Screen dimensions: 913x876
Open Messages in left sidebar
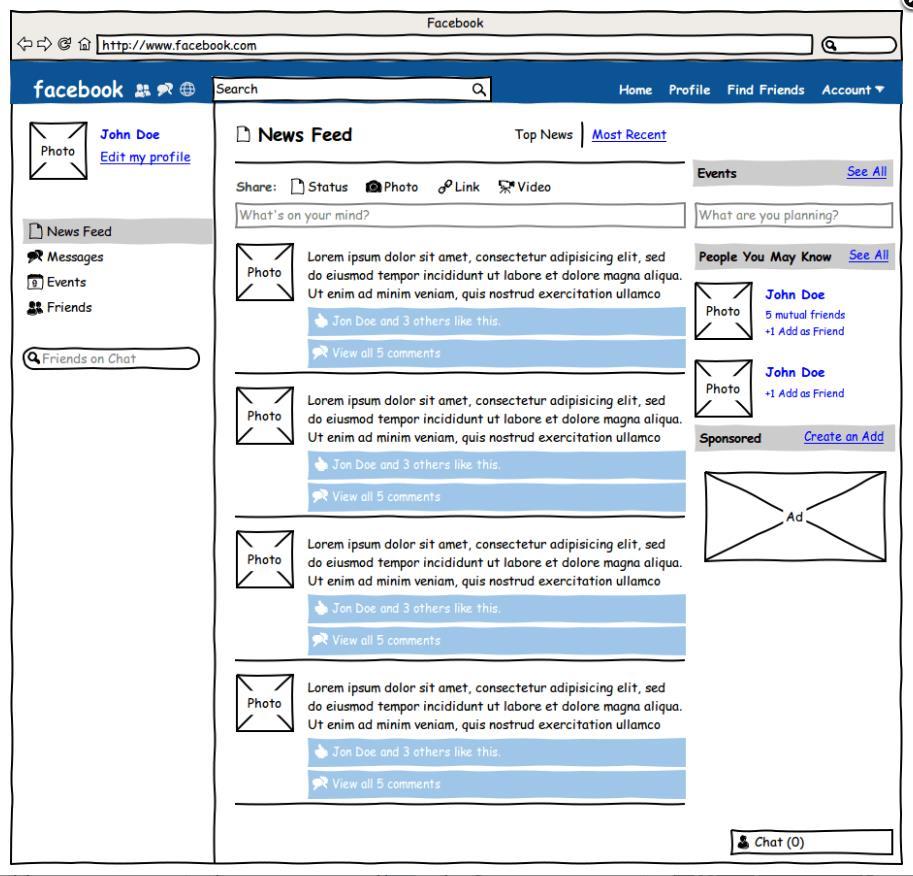[x=65, y=257]
